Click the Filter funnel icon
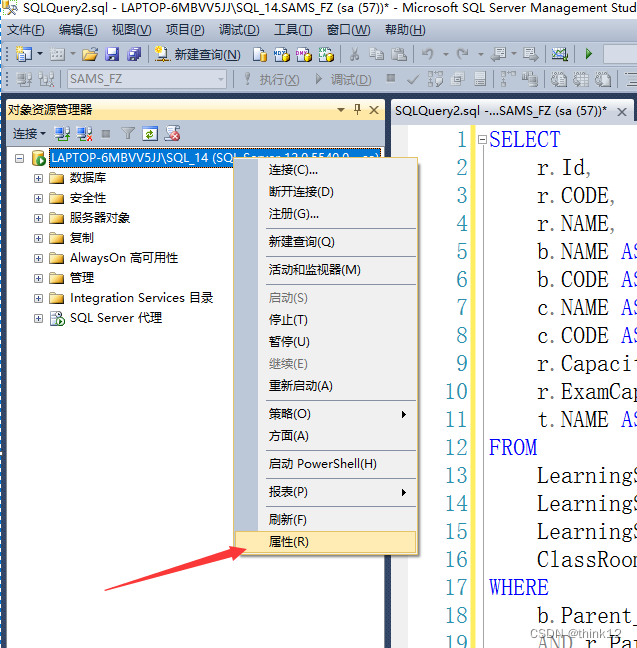This screenshot has width=637, height=648. point(128,133)
